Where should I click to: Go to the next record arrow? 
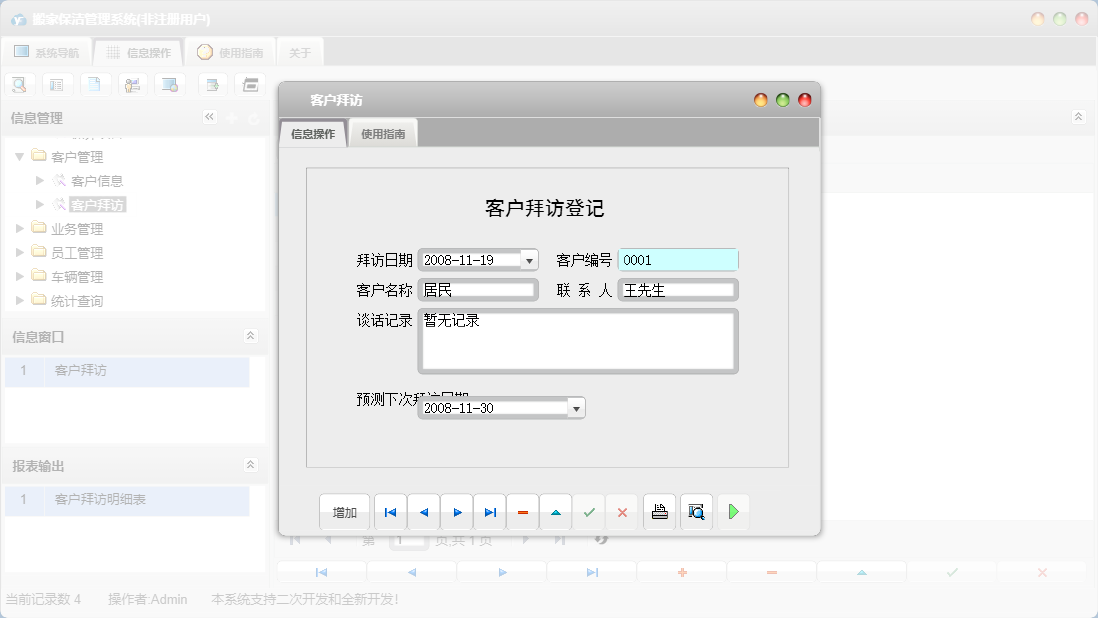(x=457, y=512)
